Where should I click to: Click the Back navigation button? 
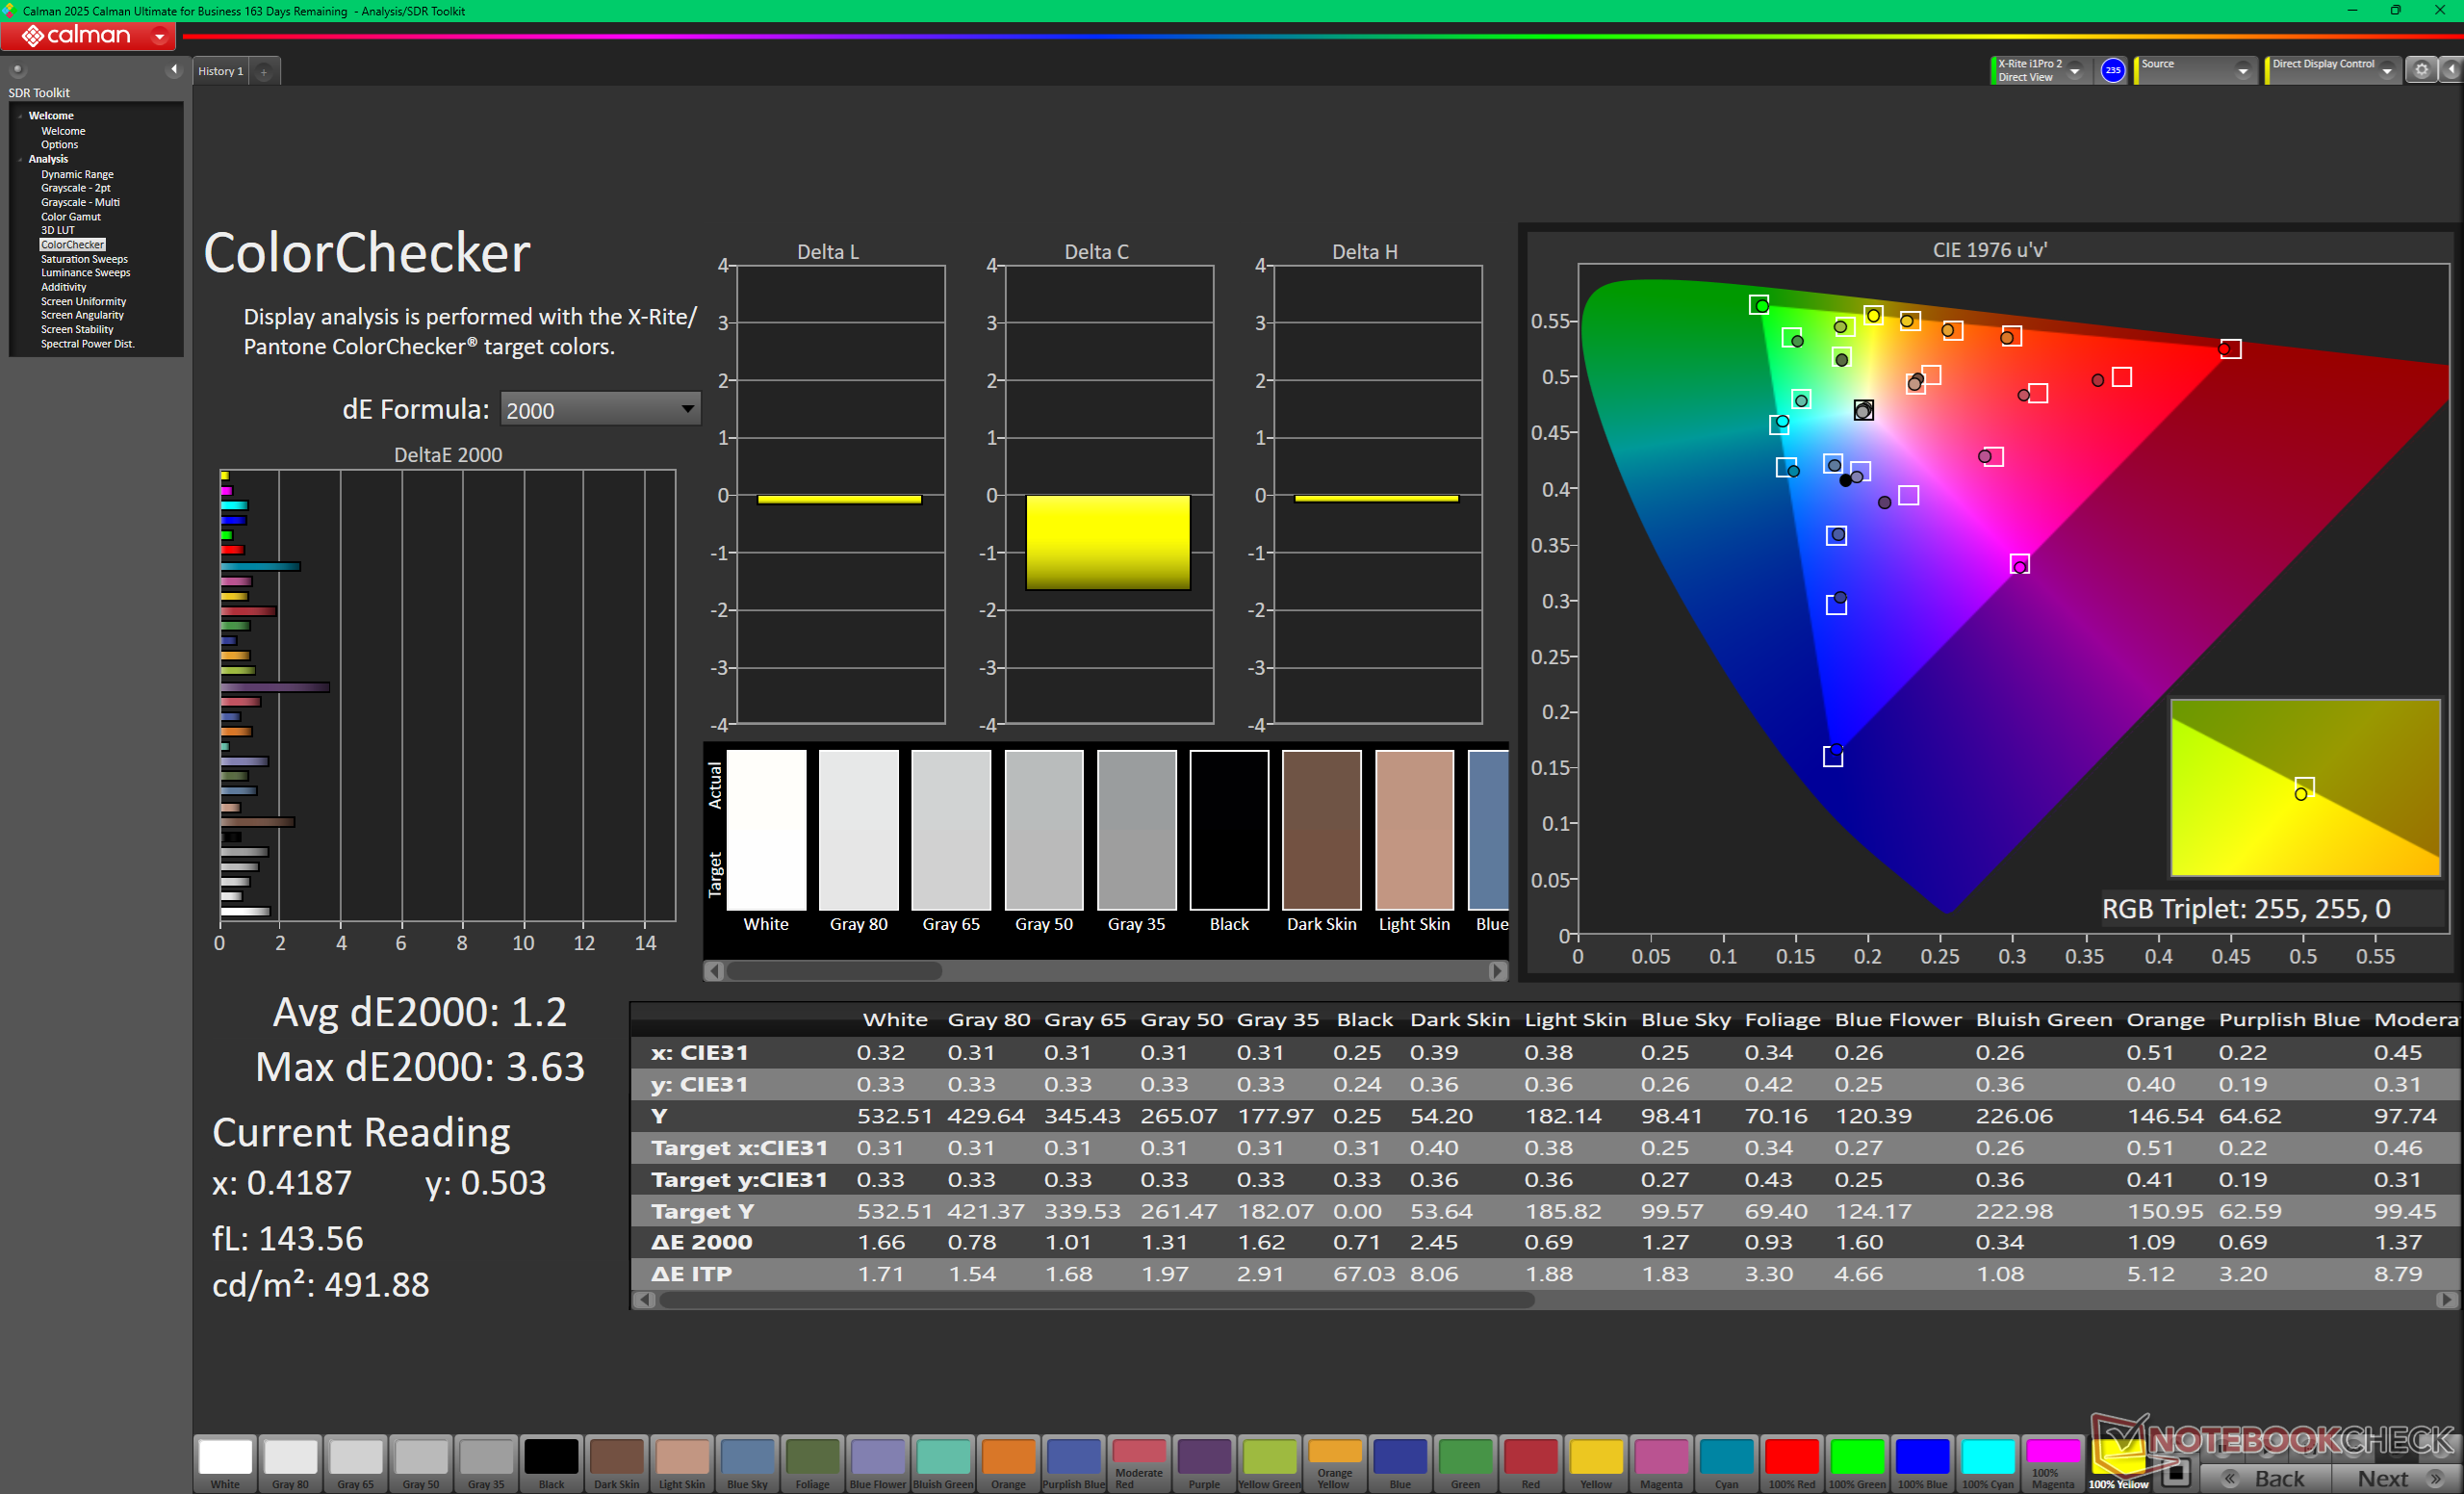[x=2267, y=1478]
